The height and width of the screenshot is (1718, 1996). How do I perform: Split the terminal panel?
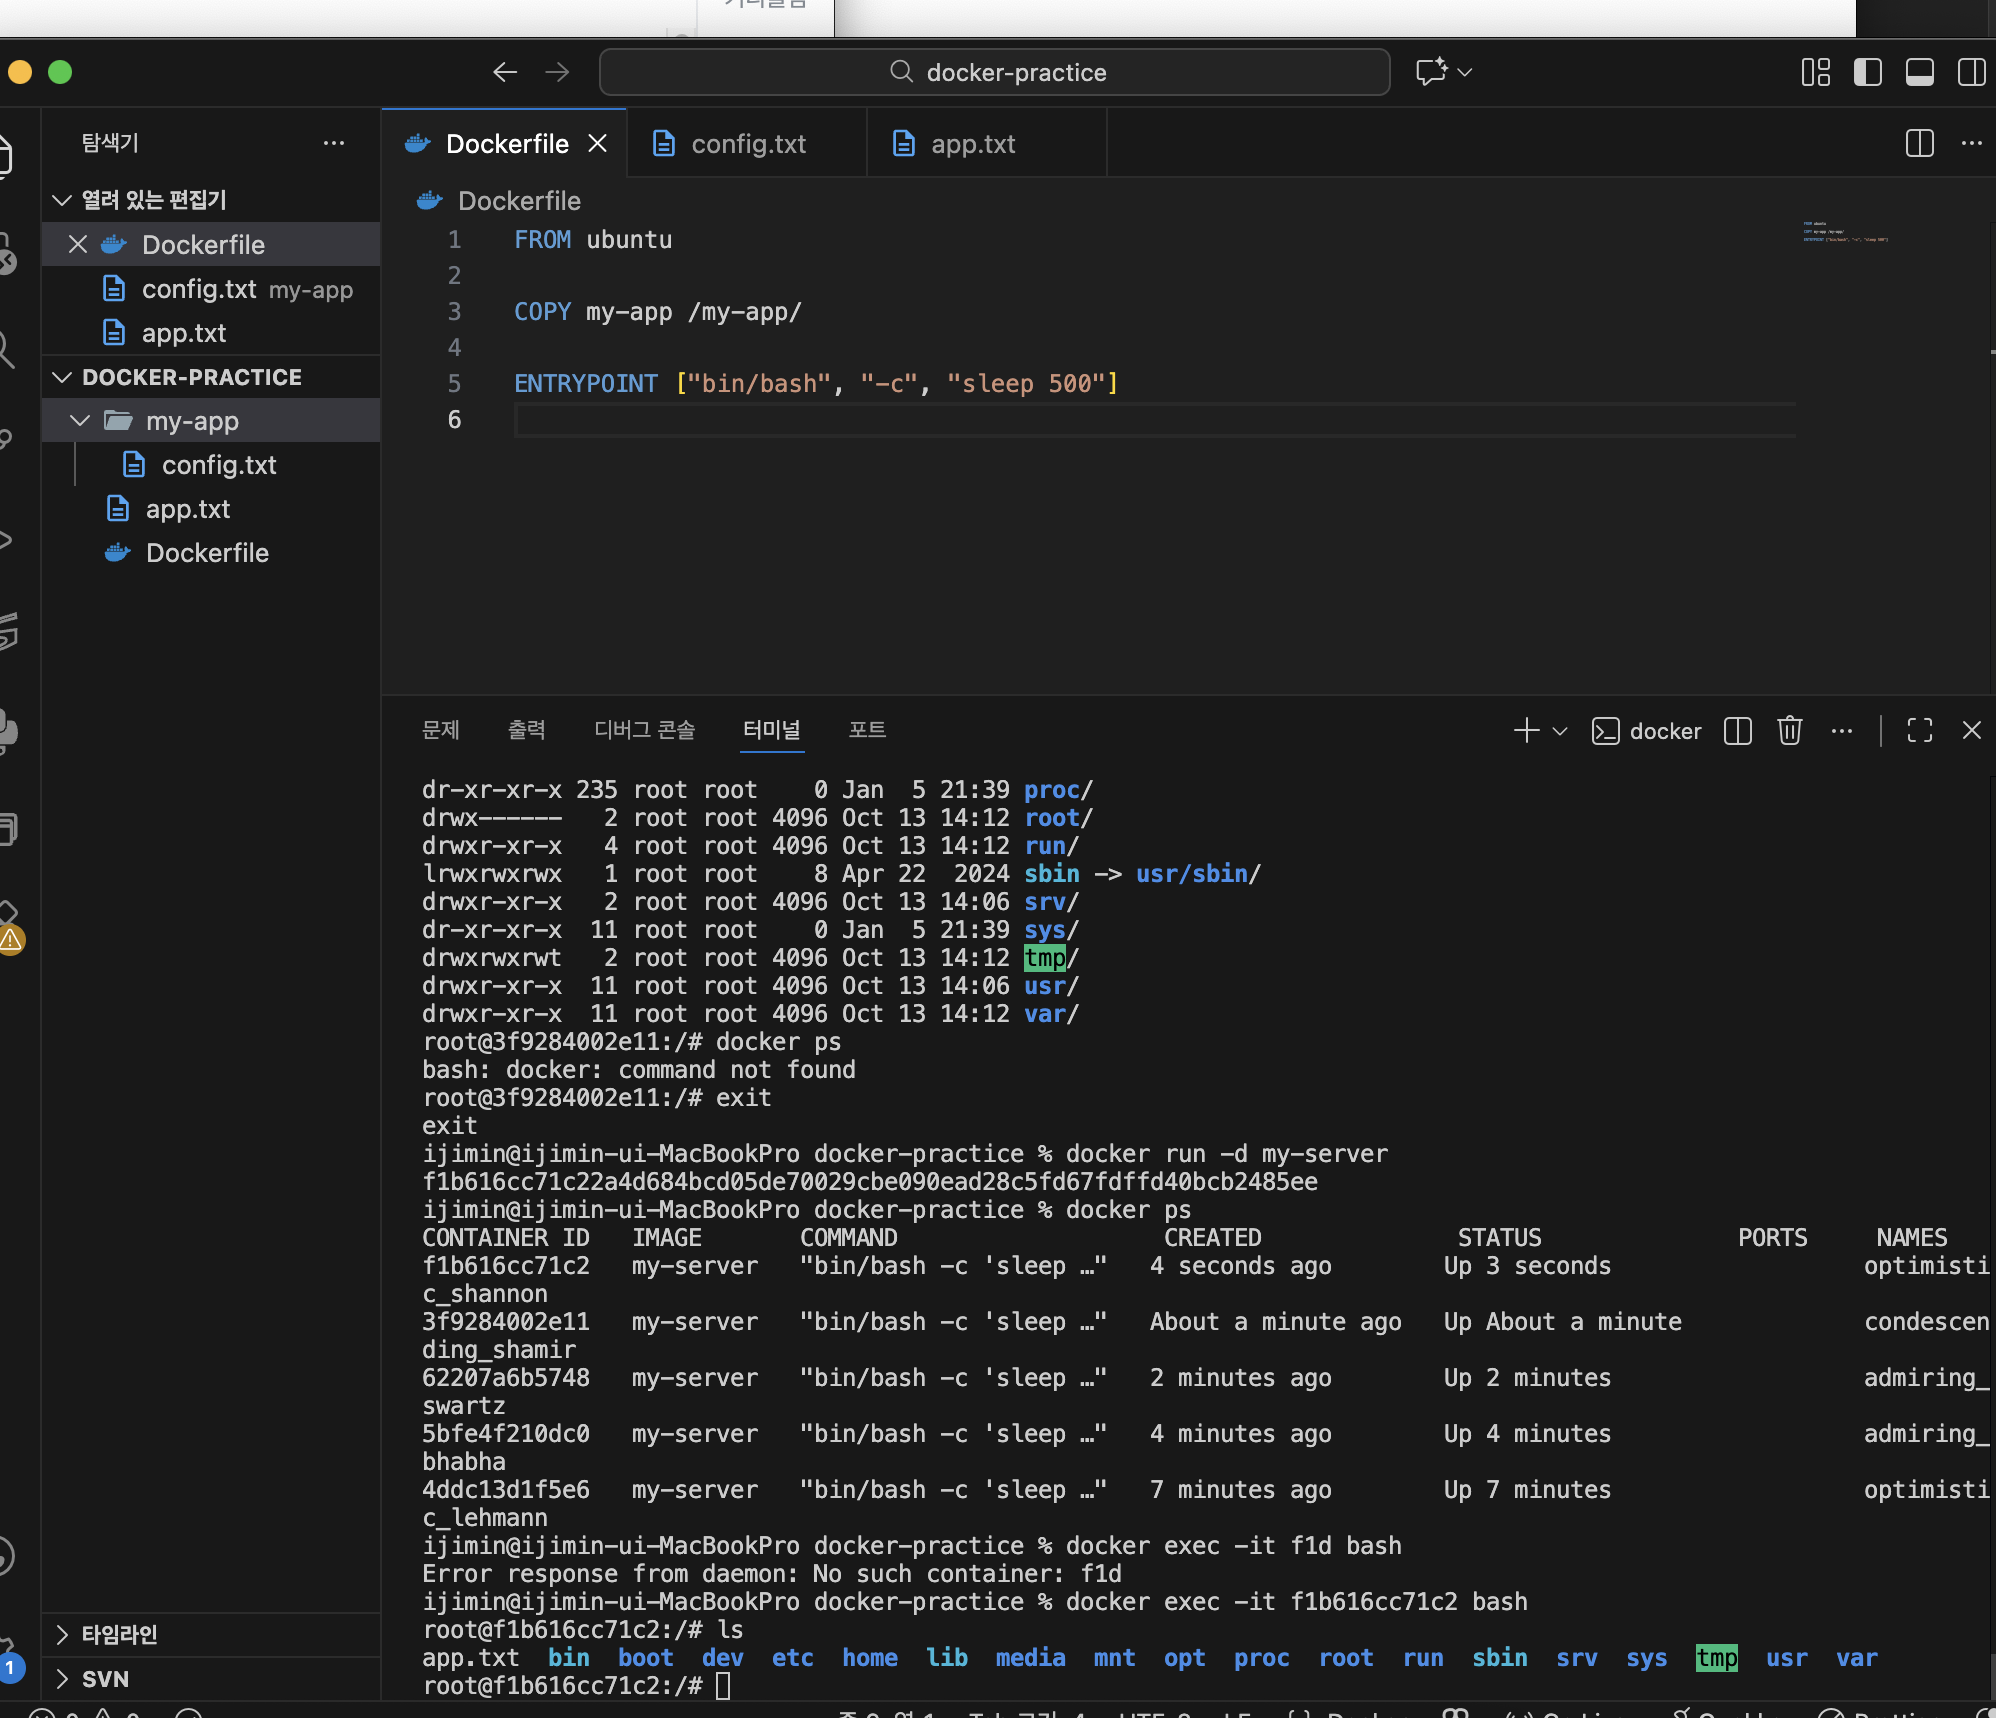(1738, 731)
